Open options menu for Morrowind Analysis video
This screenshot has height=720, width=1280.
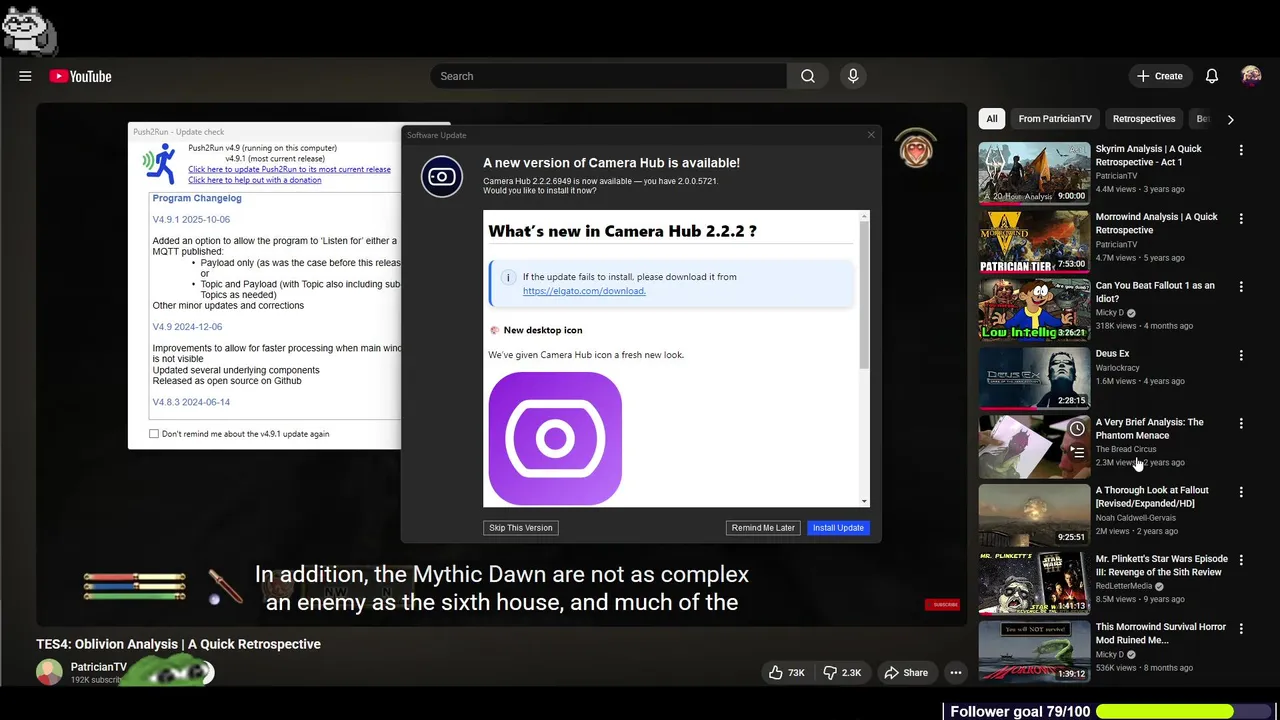point(1241,218)
